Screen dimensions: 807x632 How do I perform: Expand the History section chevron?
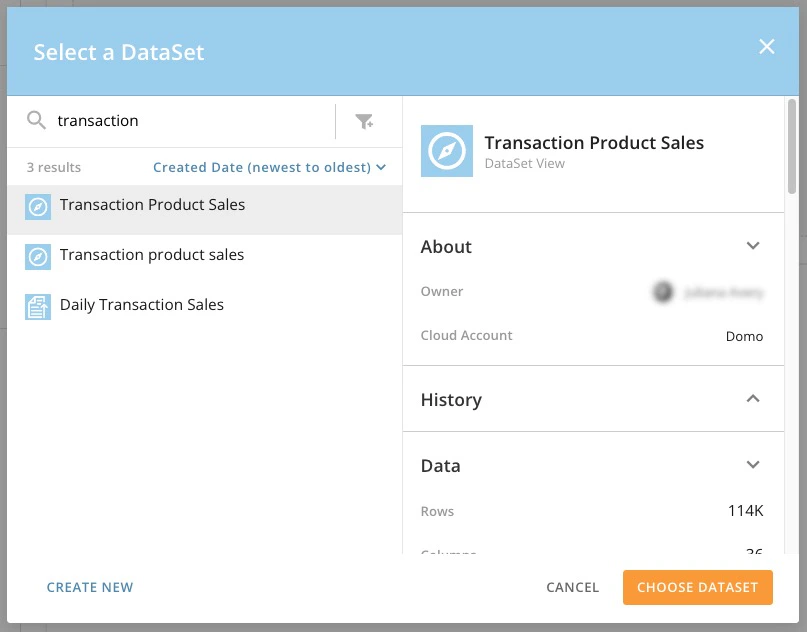click(753, 398)
